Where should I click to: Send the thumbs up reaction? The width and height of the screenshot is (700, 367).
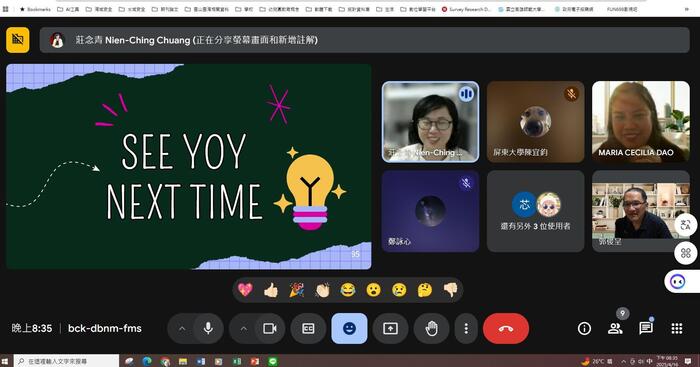(271, 290)
